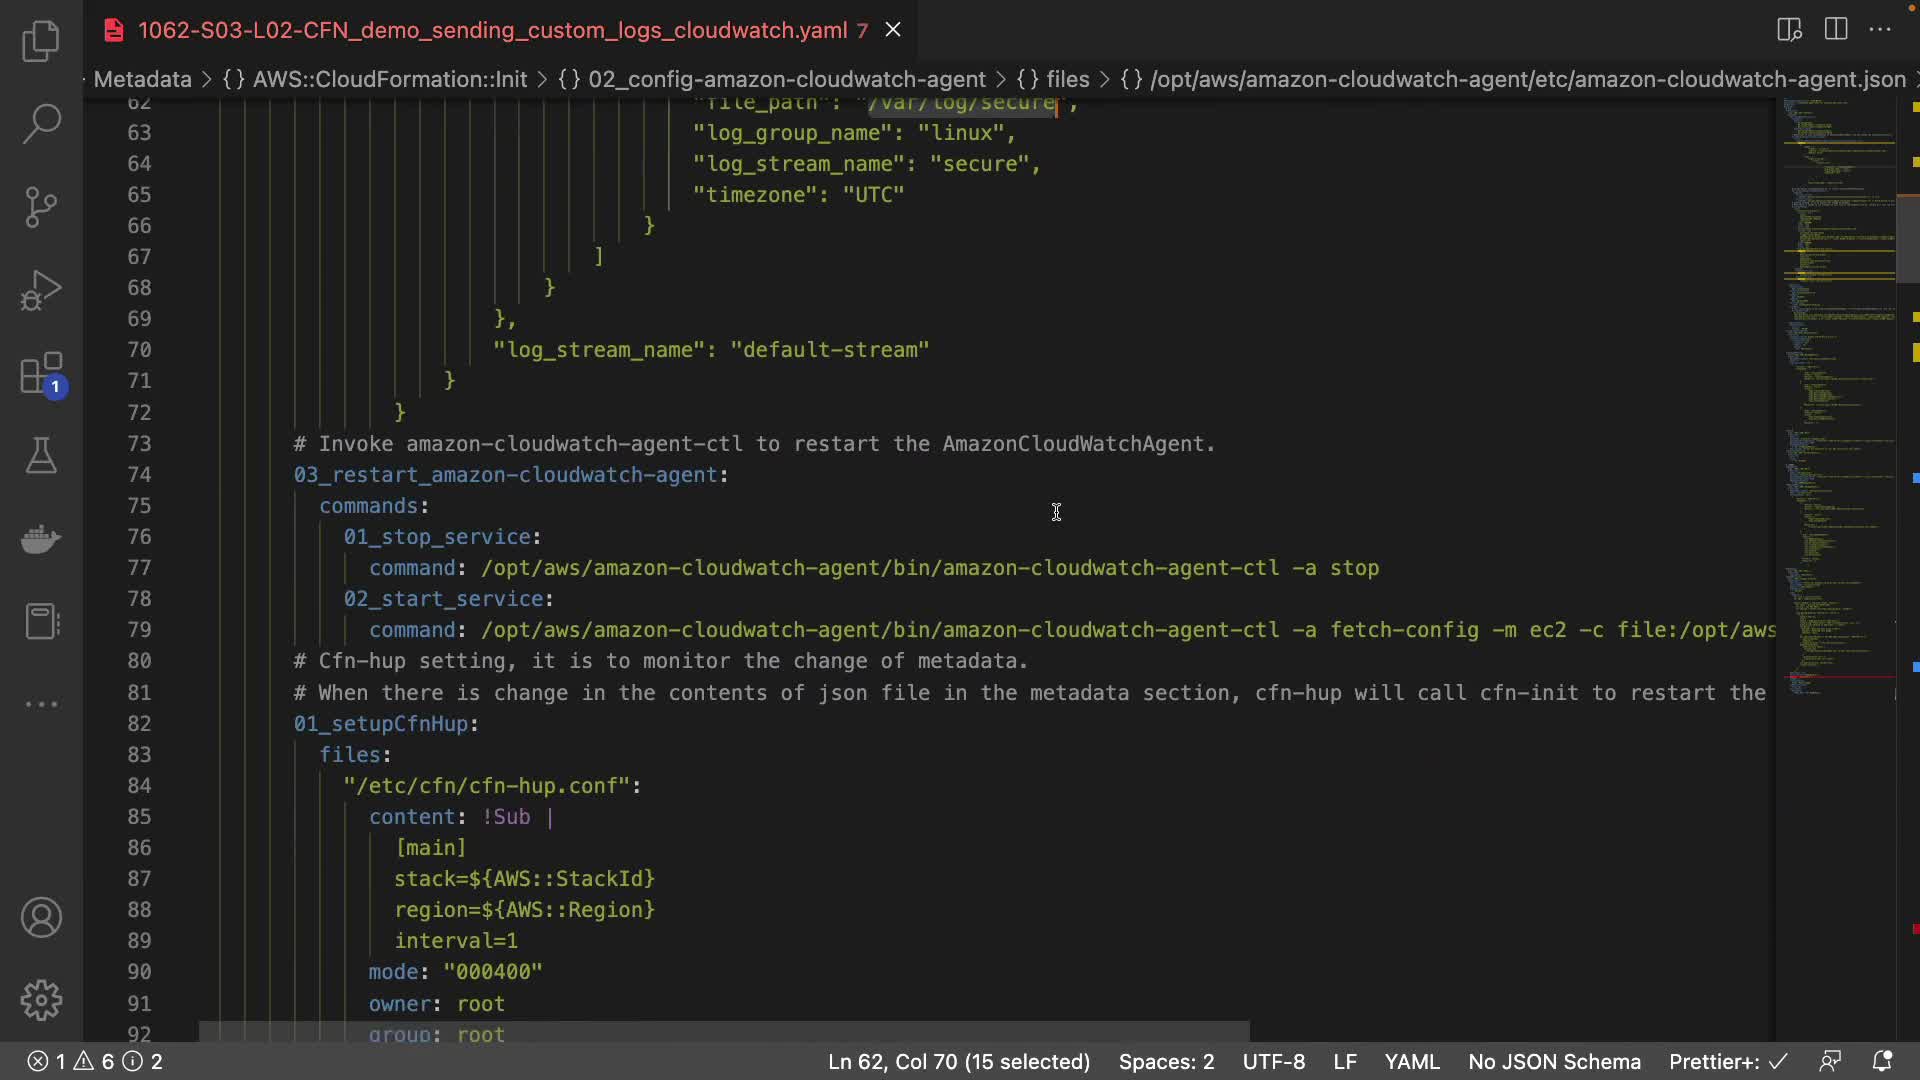The width and height of the screenshot is (1920, 1080).
Task: Open the Explorer view in activity bar
Action: [x=41, y=41]
